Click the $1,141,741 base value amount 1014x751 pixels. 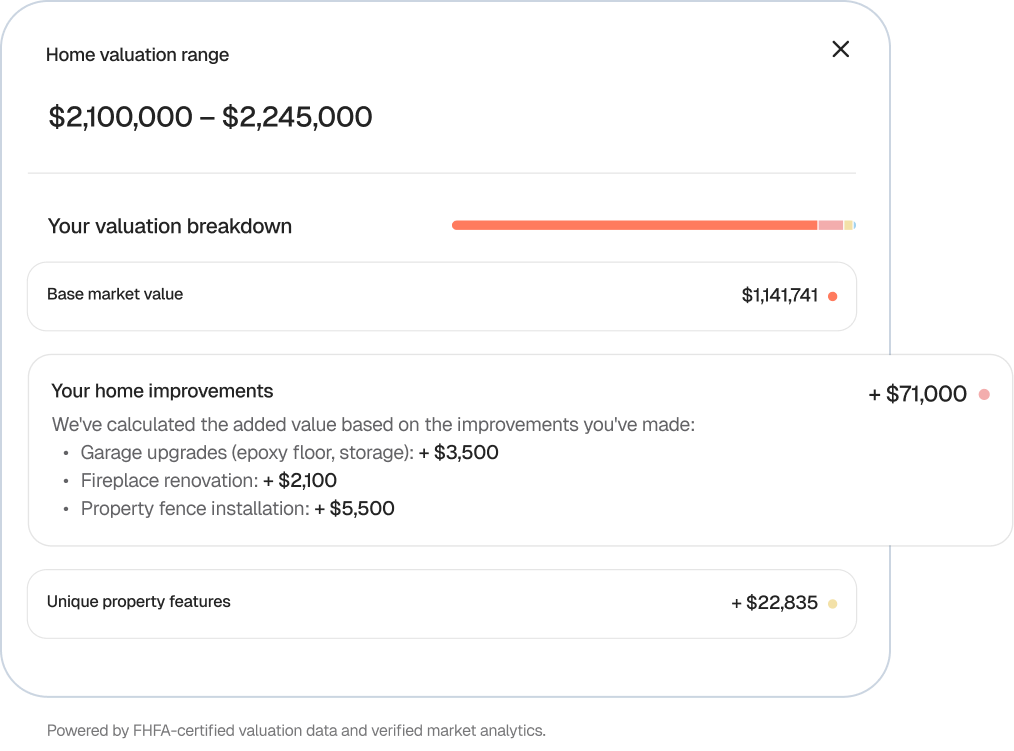pos(779,295)
